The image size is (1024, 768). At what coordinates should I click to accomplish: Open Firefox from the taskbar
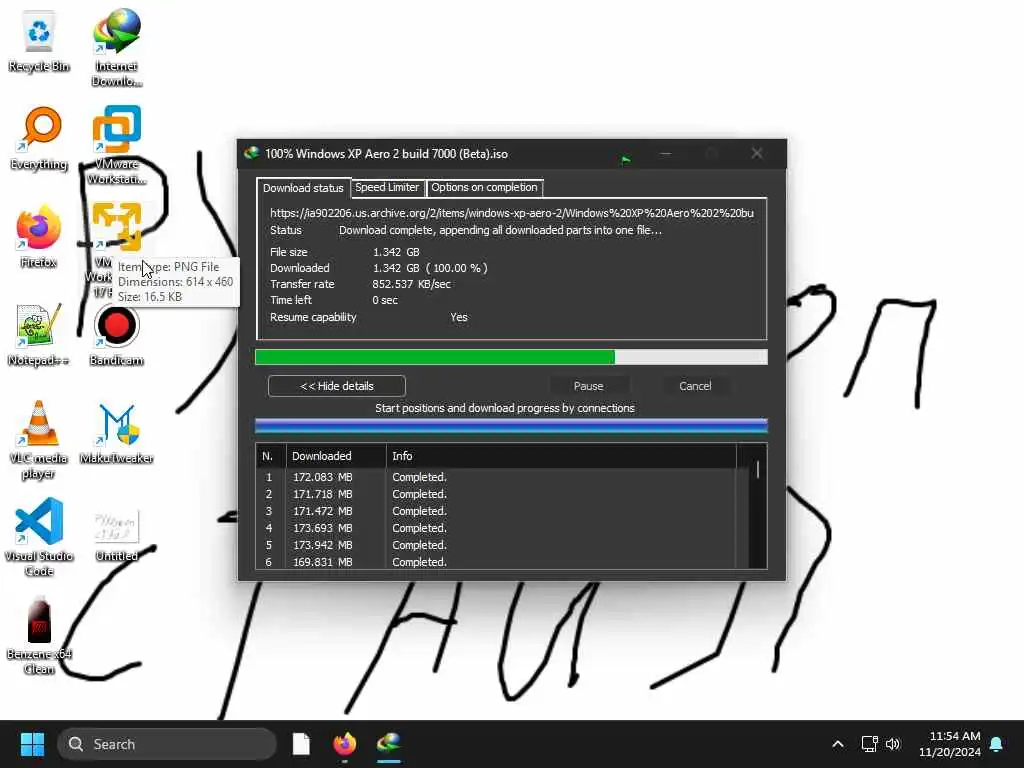point(345,744)
